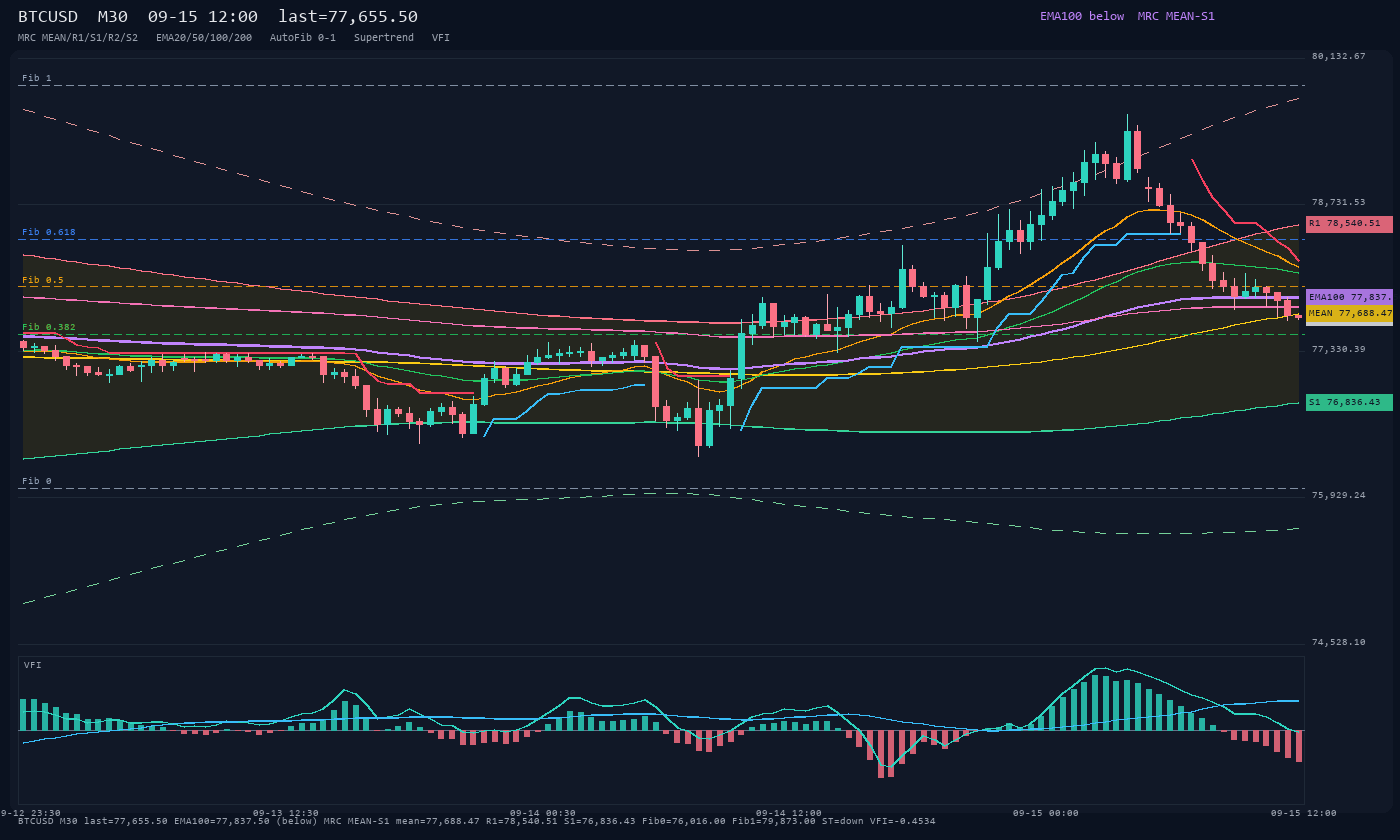Click the 77,330.39 price axis value
Screen dimensions: 1400x840
(1338, 349)
